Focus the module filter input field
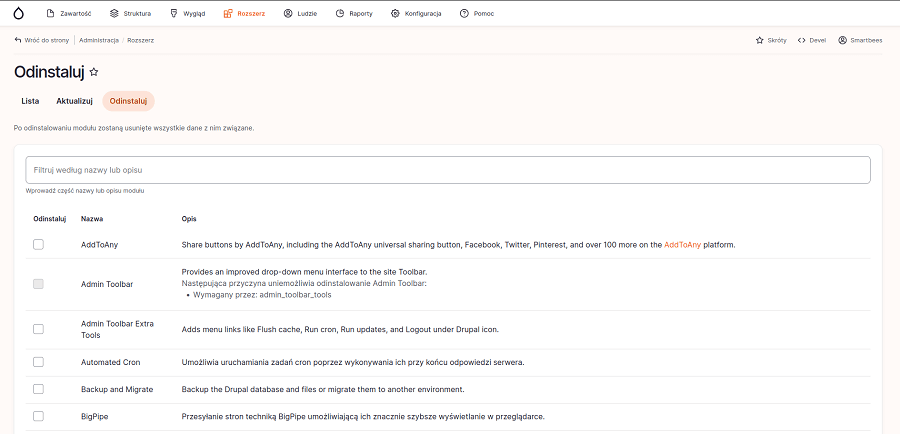Screen dimensions: 900x434 point(448,170)
